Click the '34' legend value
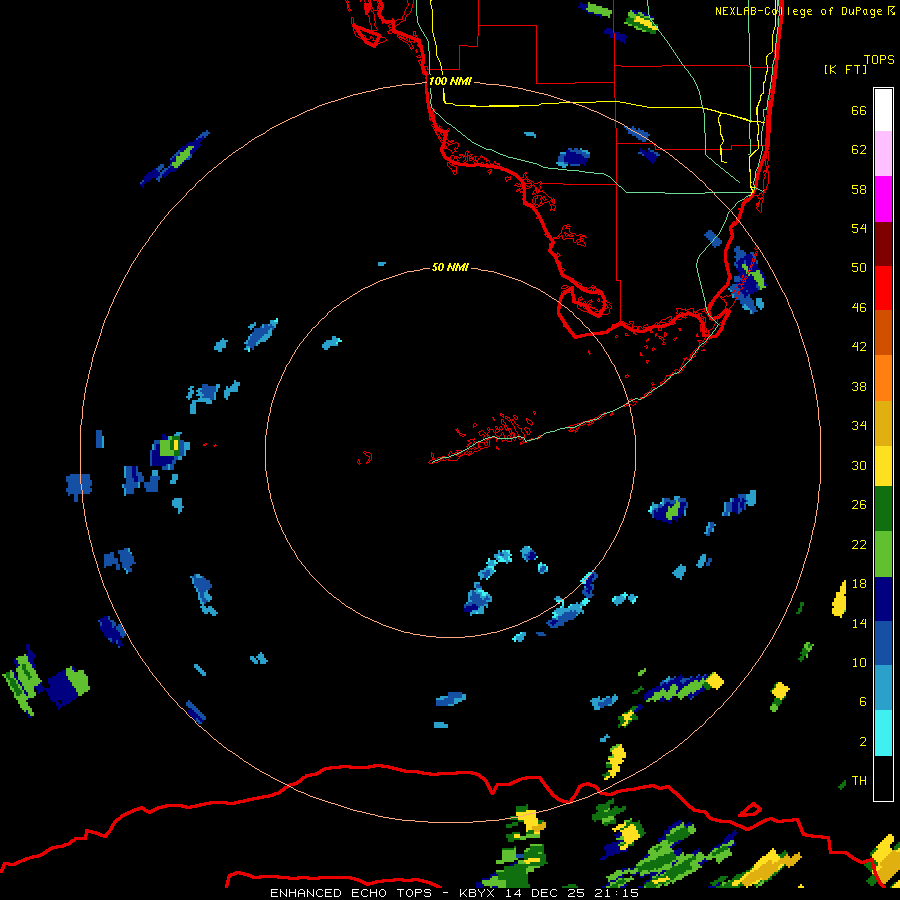Image resolution: width=900 pixels, height=900 pixels. tap(859, 425)
